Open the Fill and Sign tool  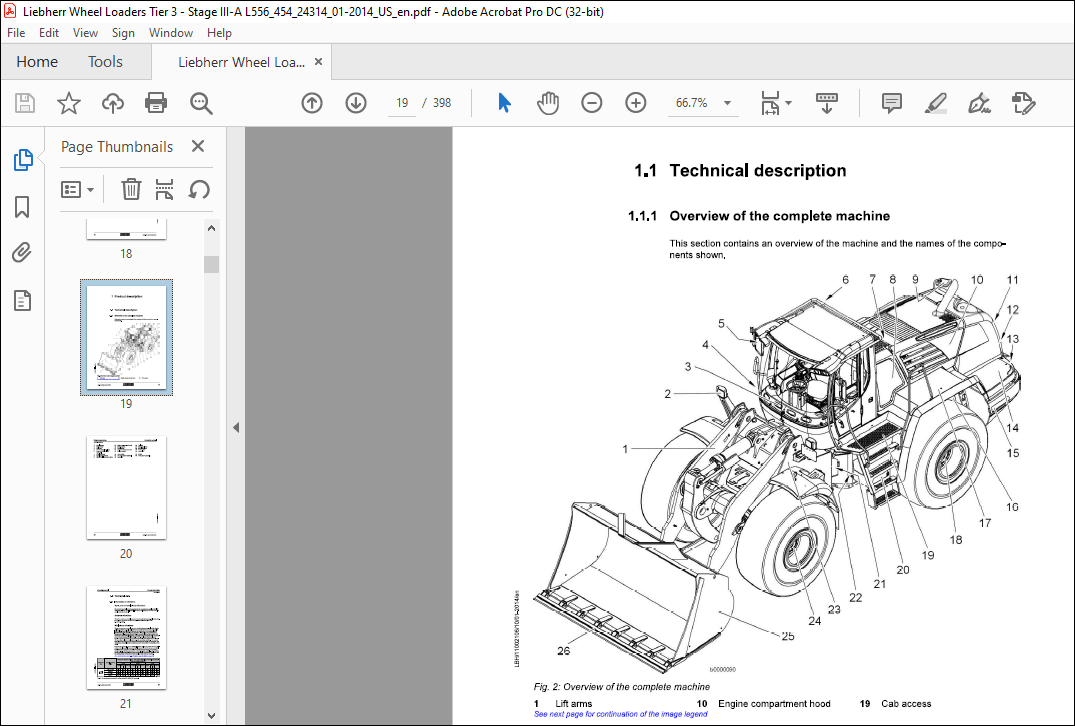click(979, 104)
